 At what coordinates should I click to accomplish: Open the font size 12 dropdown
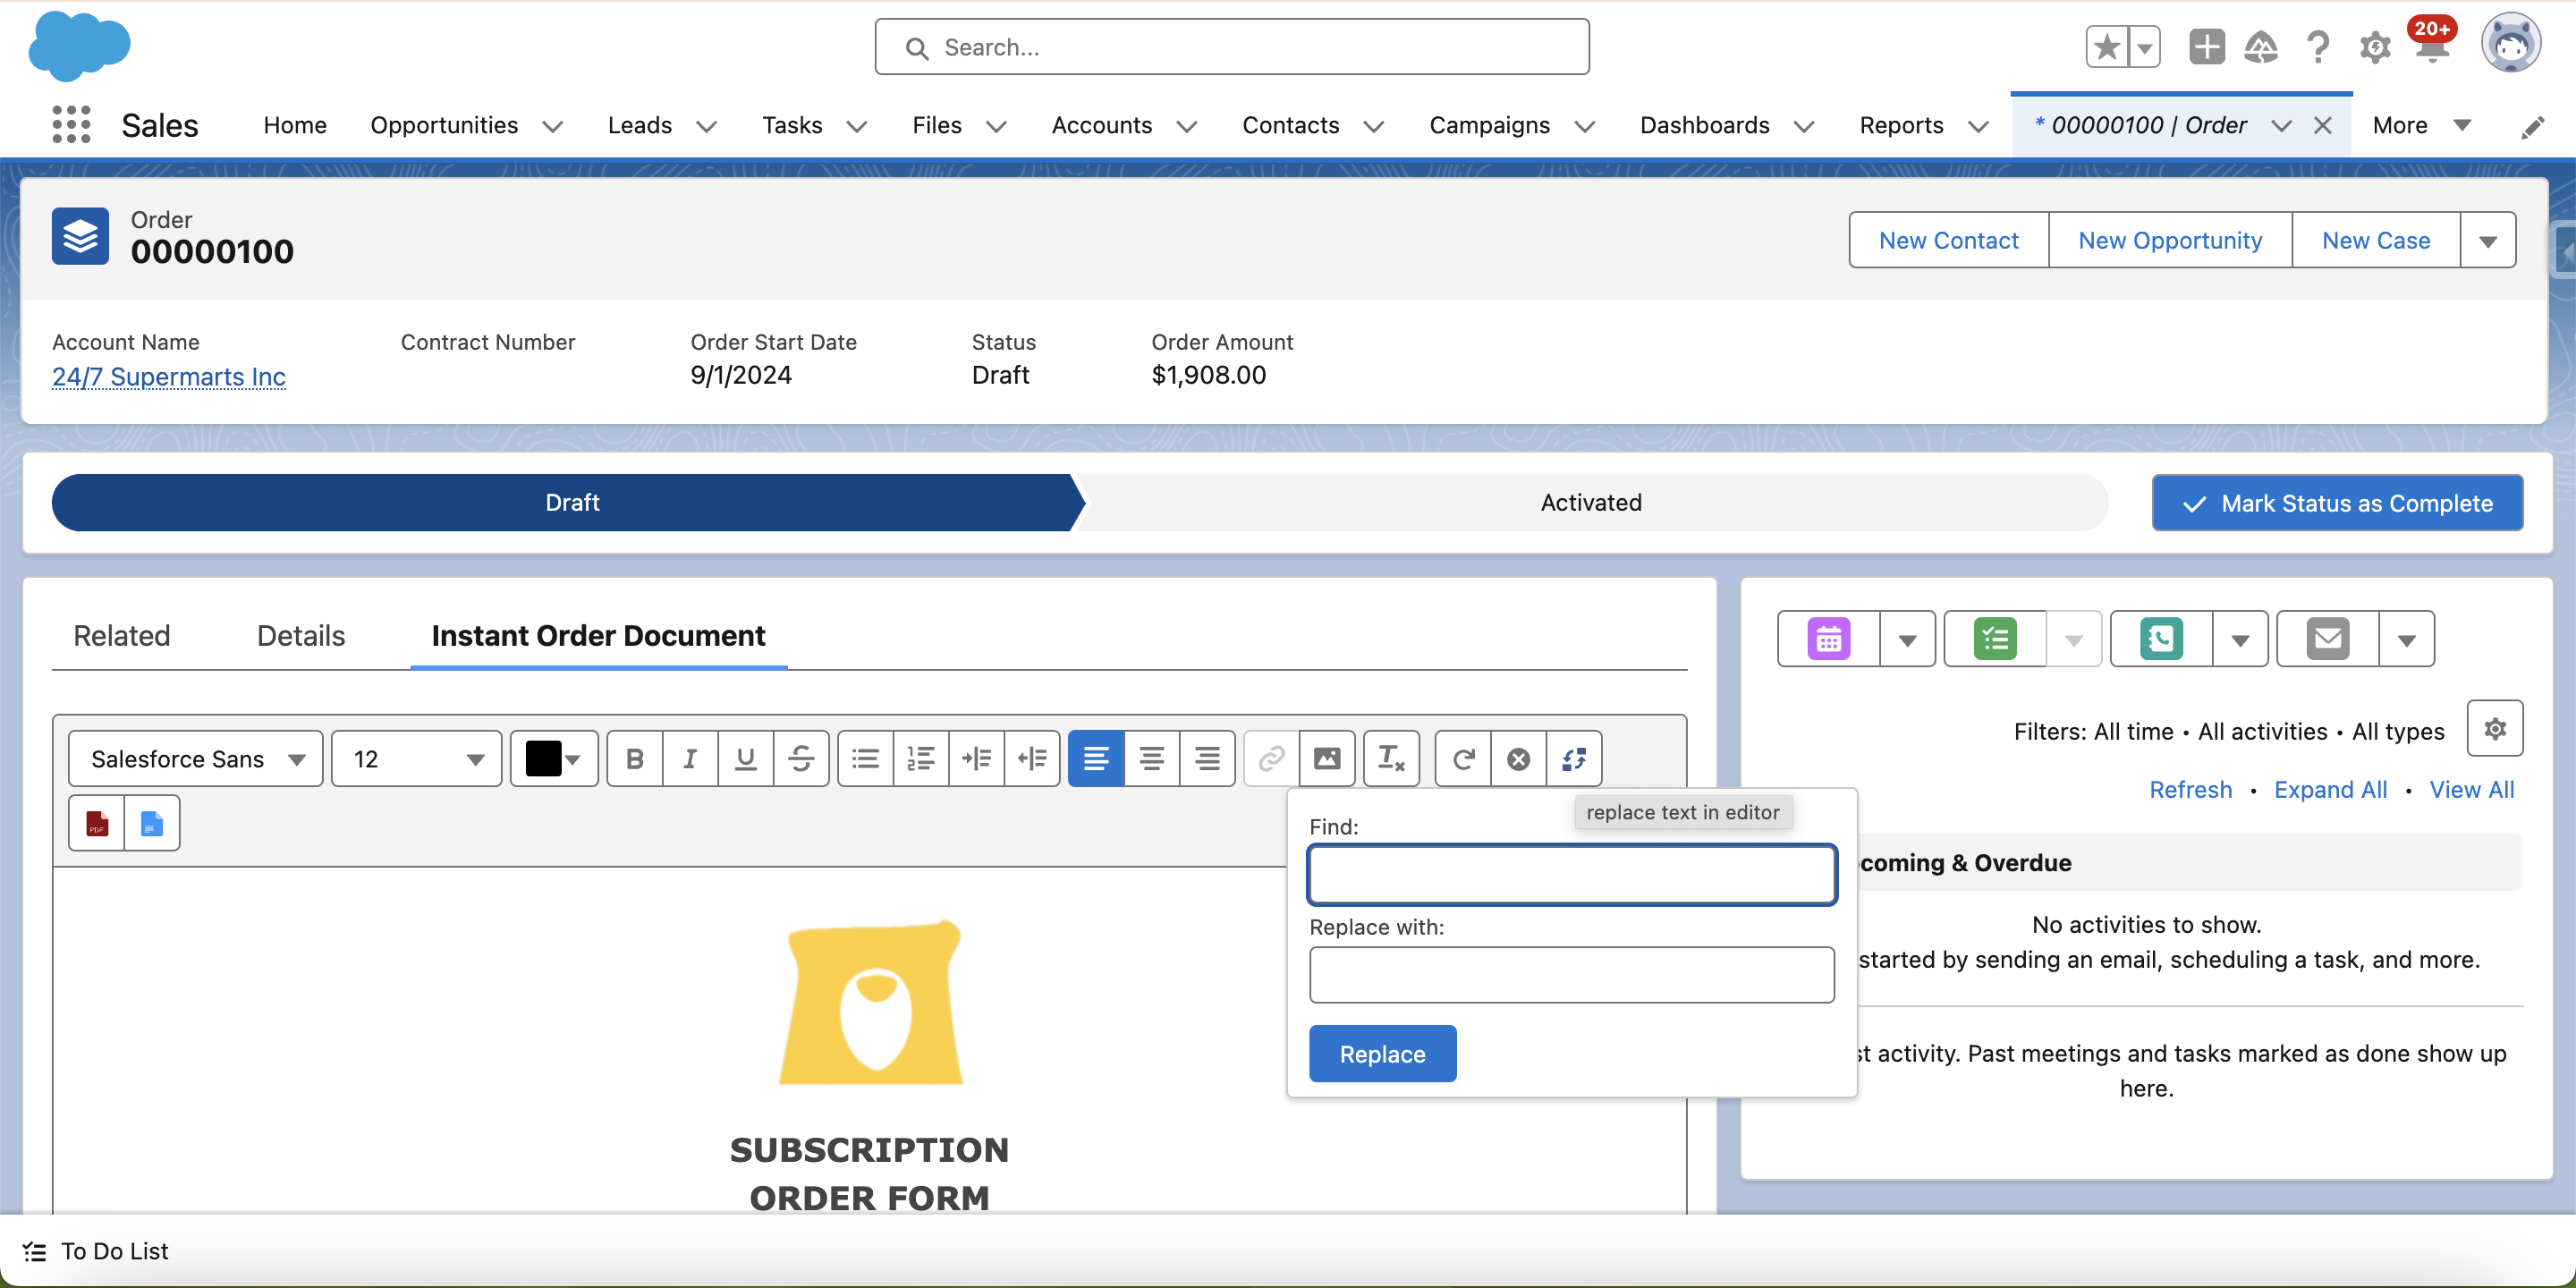click(x=417, y=759)
